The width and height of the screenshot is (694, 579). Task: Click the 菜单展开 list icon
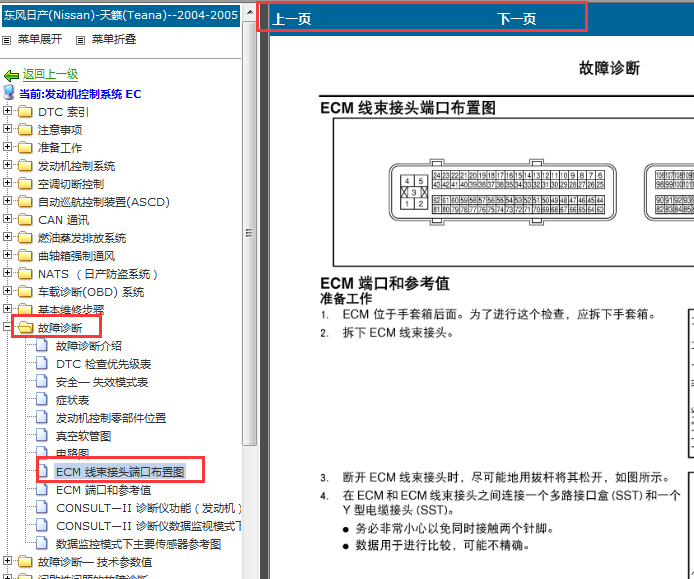[7, 40]
